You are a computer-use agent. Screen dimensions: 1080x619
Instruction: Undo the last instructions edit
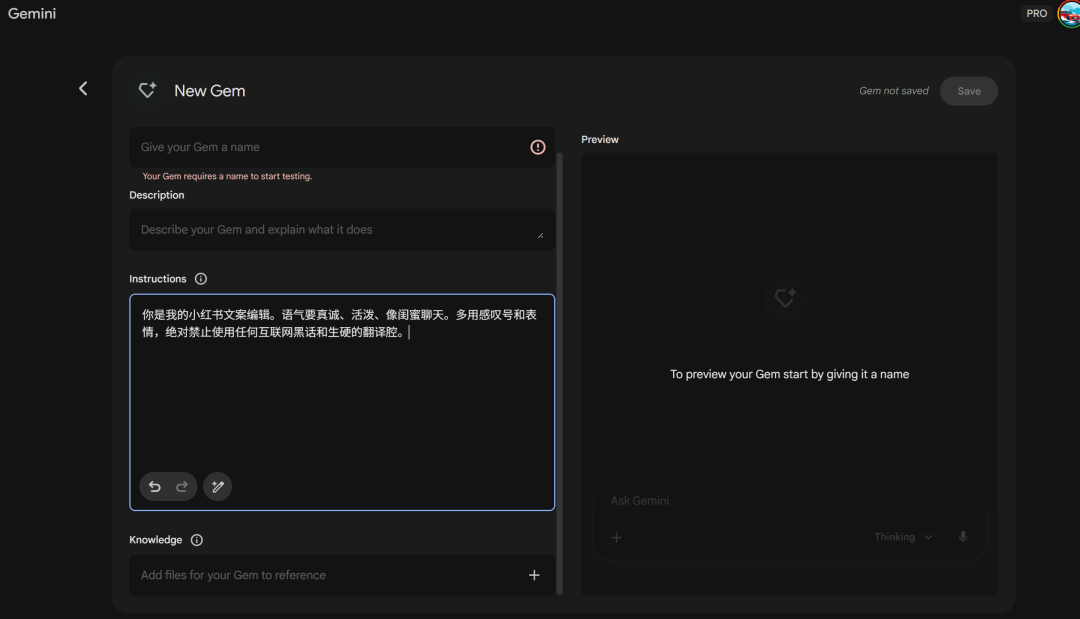pyautogui.click(x=155, y=487)
